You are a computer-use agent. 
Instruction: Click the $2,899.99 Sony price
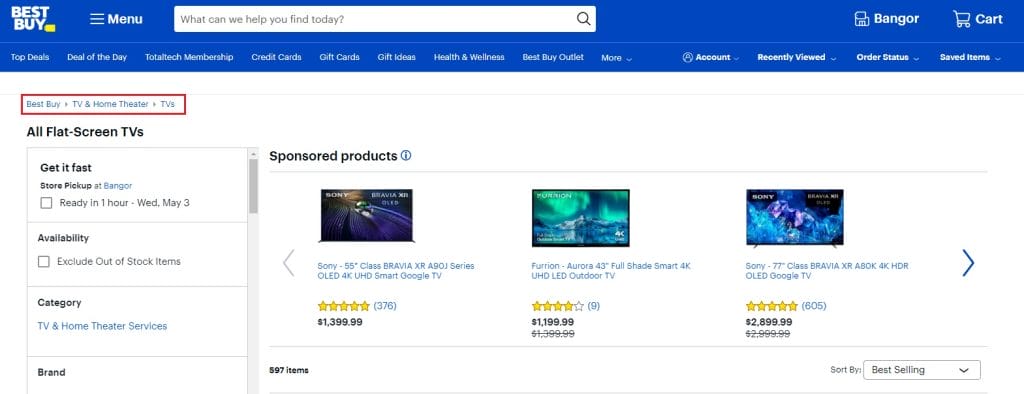769,322
